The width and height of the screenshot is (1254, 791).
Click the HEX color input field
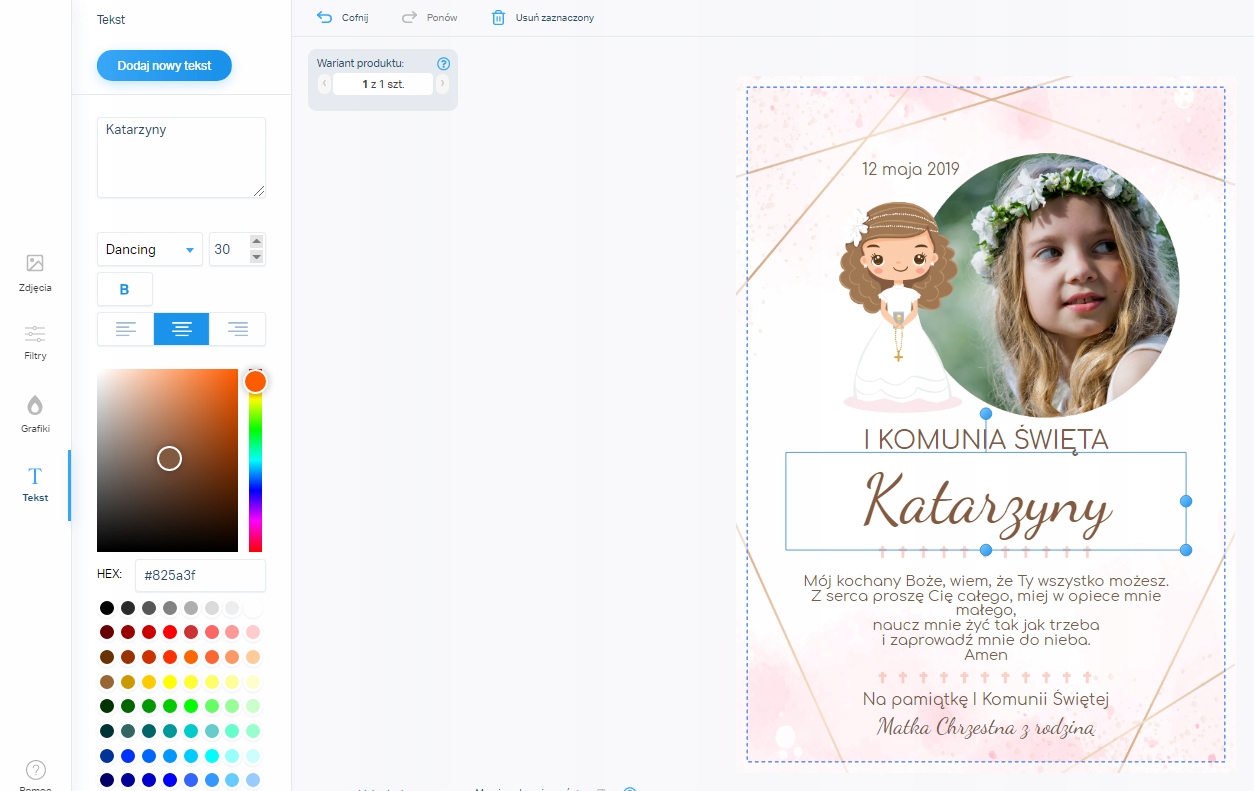[x=200, y=575]
